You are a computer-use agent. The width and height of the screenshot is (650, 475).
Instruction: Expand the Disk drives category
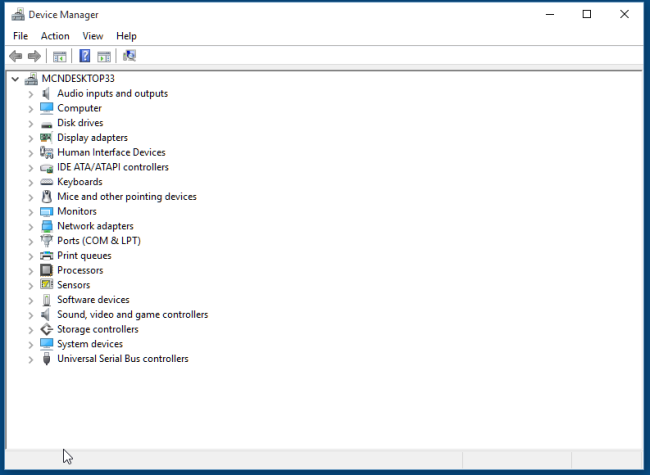tap(31, 124)
